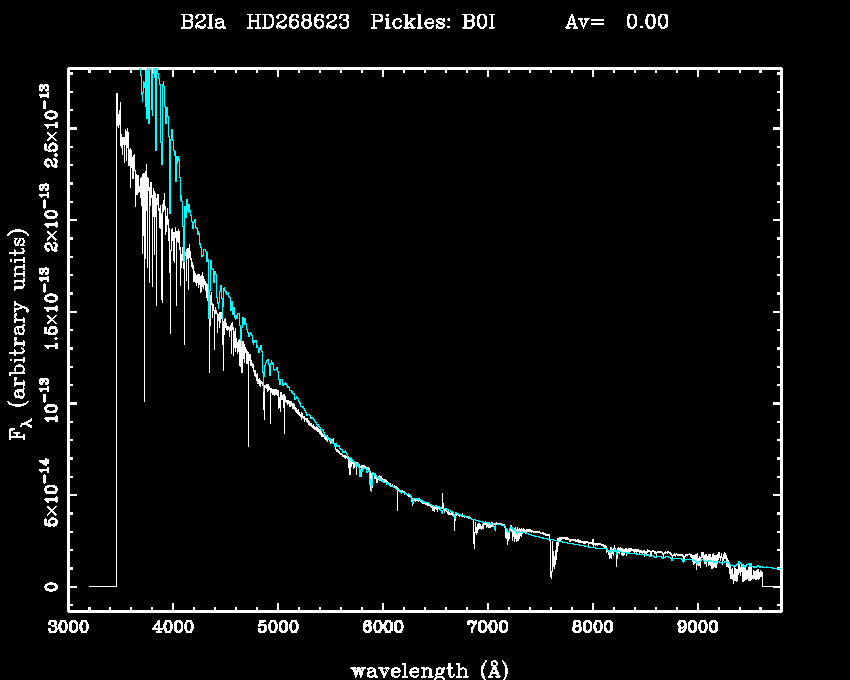850x680 pixels.
Task: Click the wavelength (Å) x-axis label
Action: coord(422,669)
